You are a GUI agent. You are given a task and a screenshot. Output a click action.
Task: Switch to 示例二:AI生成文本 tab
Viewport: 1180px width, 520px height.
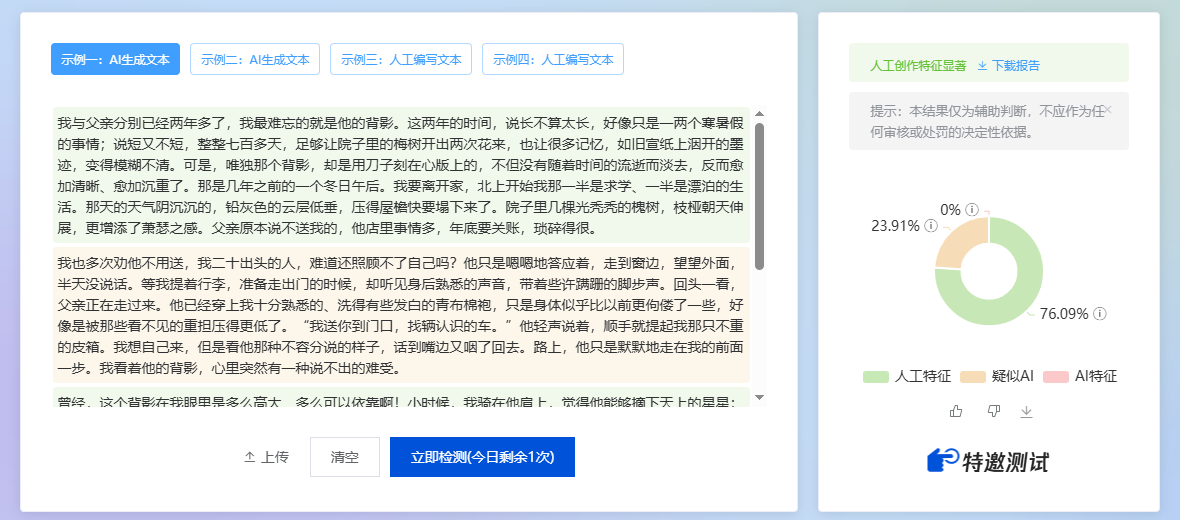255,59
